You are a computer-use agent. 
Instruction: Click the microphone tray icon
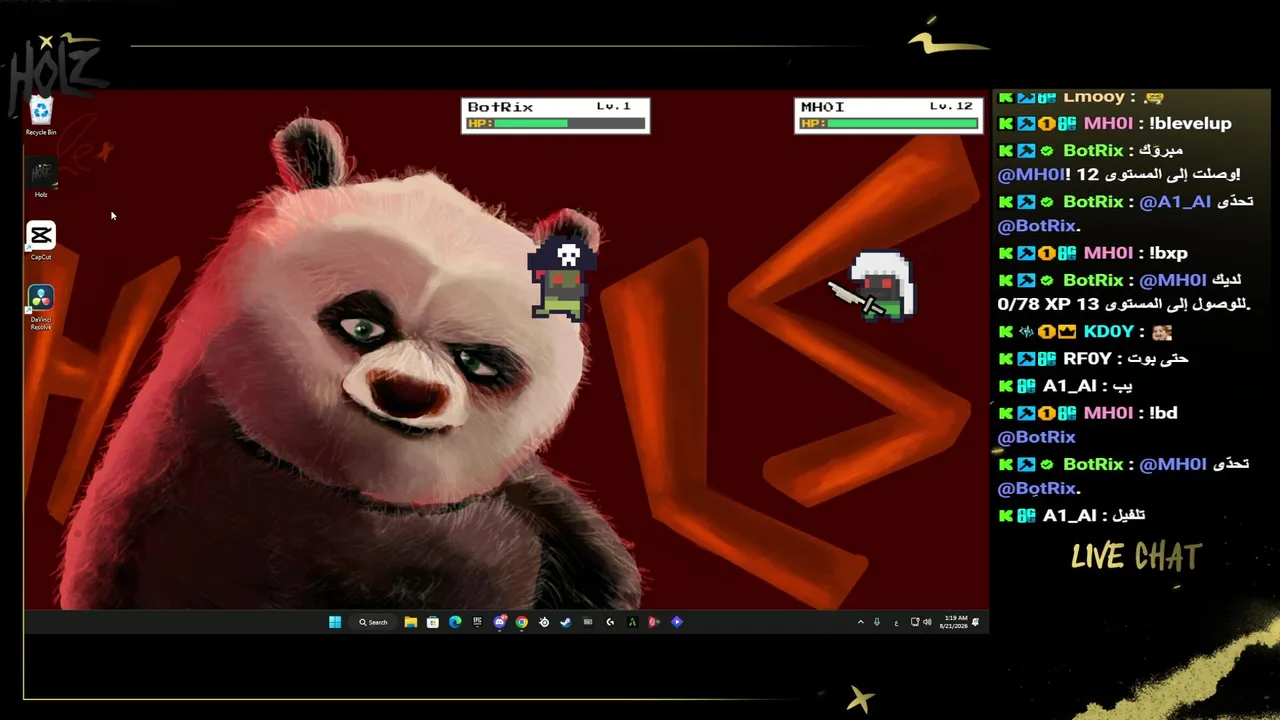pyautogui.click(x=877, y=622)
